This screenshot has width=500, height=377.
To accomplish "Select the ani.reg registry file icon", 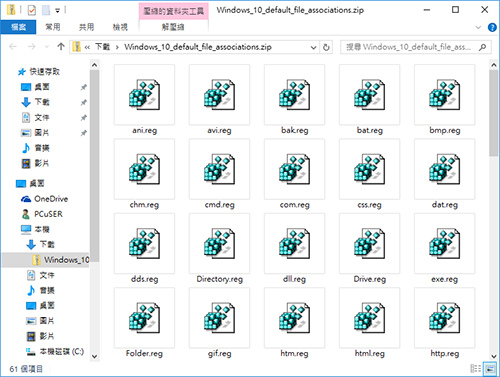I will pyautogui.click(x=144, y=95).
